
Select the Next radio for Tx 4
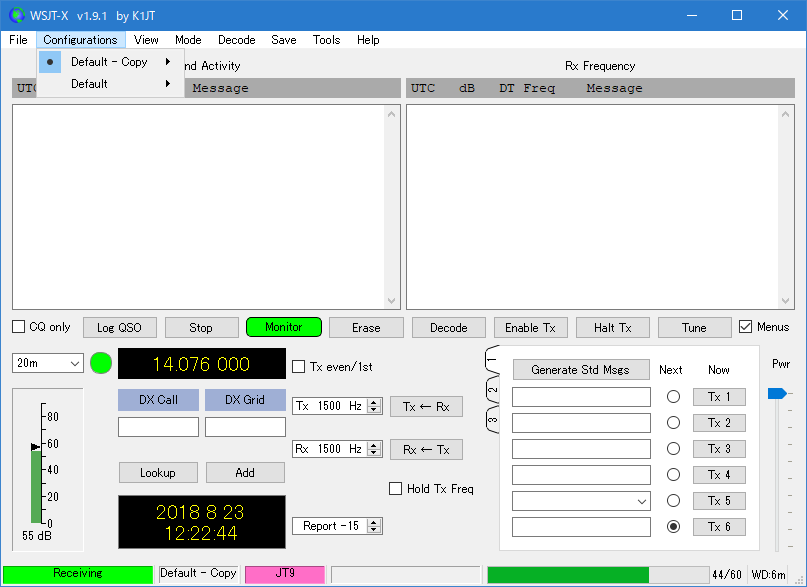point(673,475)
